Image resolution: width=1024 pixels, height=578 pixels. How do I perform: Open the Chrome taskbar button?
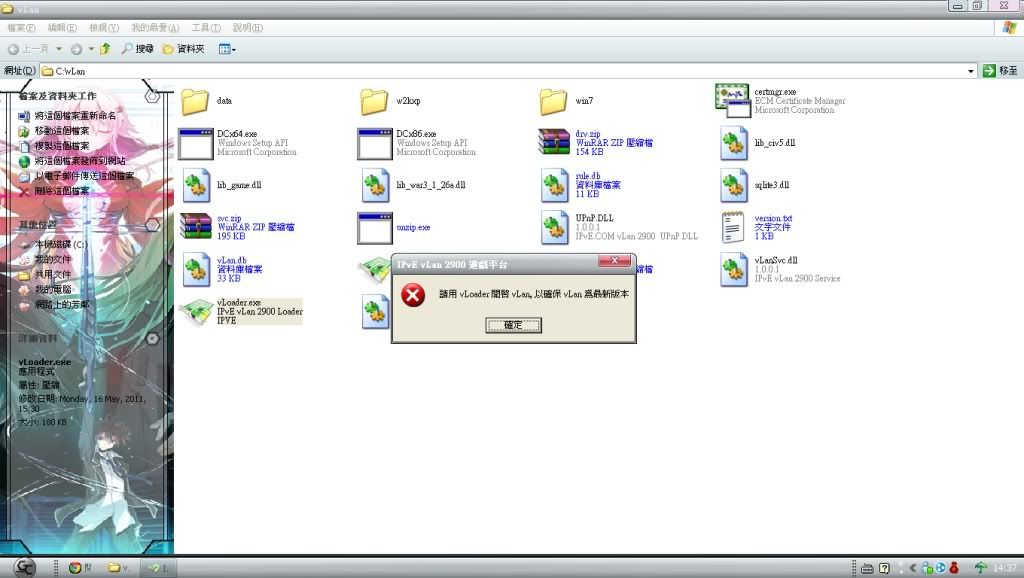[78, 567]
